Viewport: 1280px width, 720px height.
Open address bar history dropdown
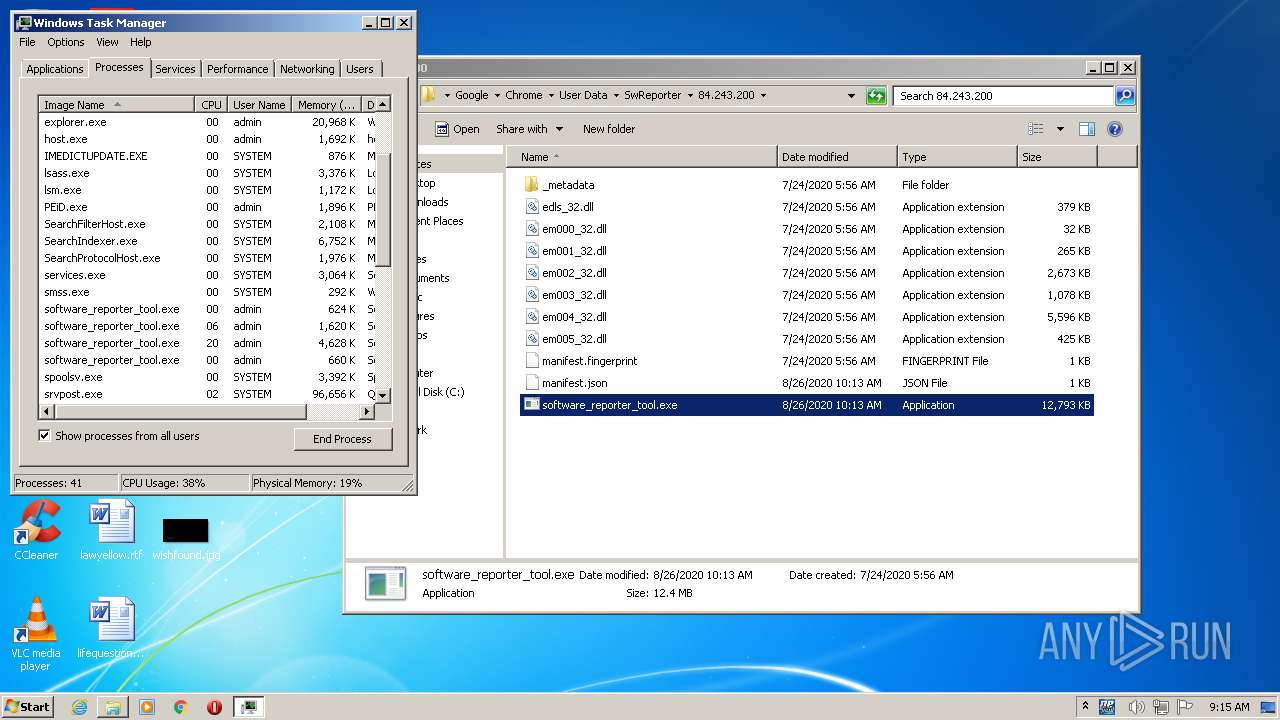[x=852, y=96]
